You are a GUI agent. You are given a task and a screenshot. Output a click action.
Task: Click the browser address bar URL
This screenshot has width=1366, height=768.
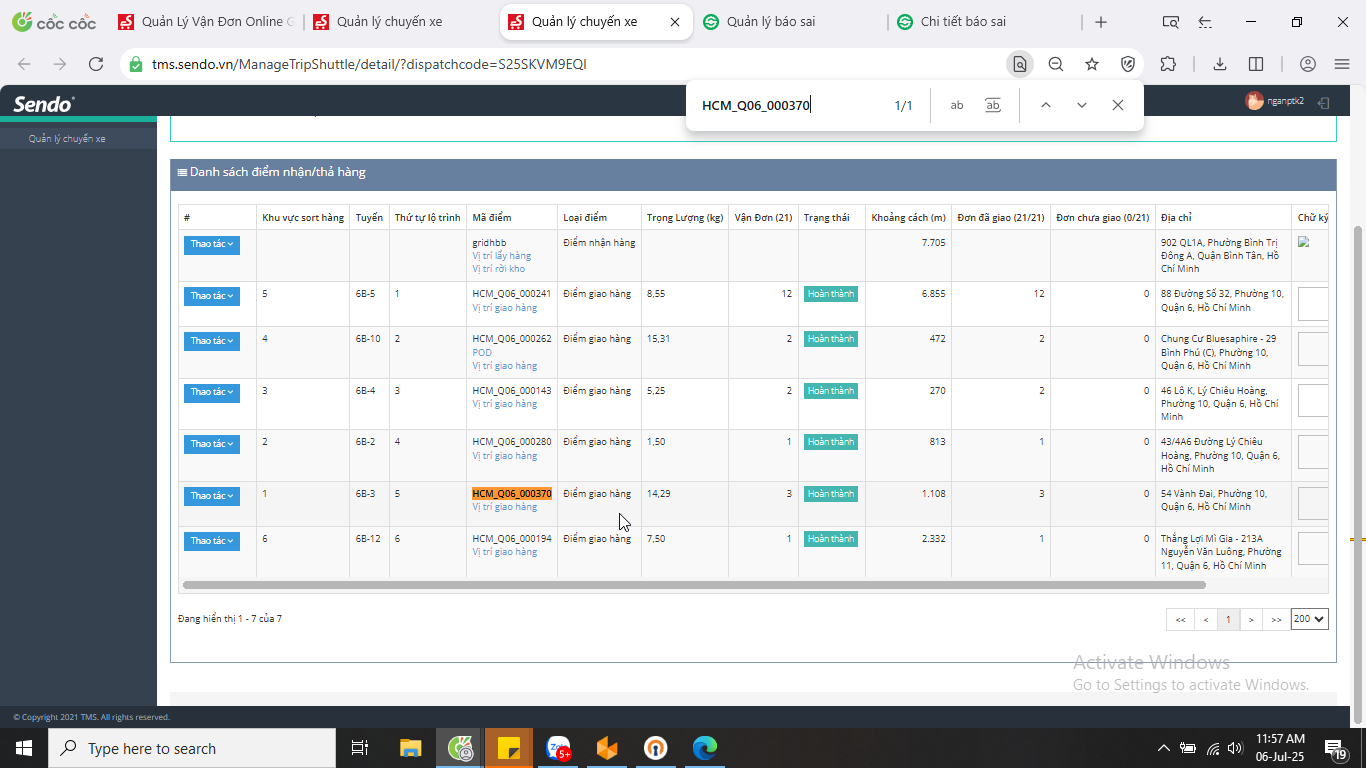369,64
